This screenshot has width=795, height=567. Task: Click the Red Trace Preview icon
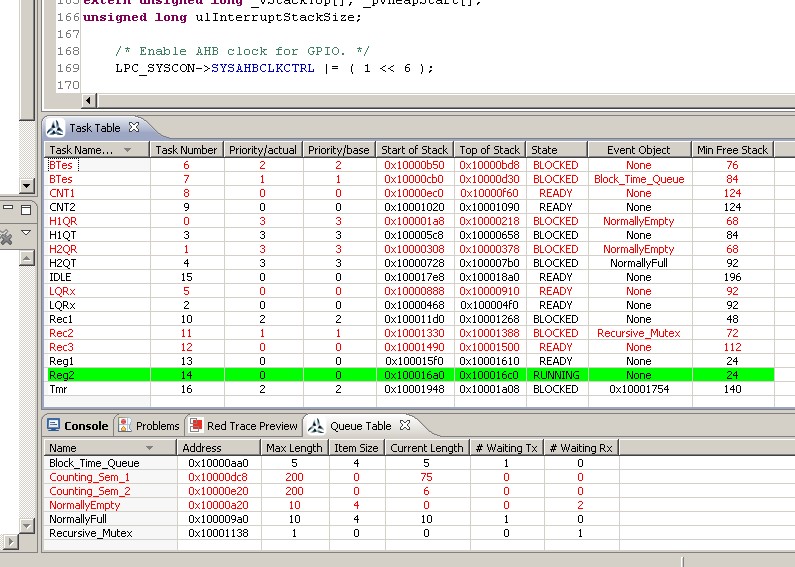pyautogui.click(x=196, y=425)
